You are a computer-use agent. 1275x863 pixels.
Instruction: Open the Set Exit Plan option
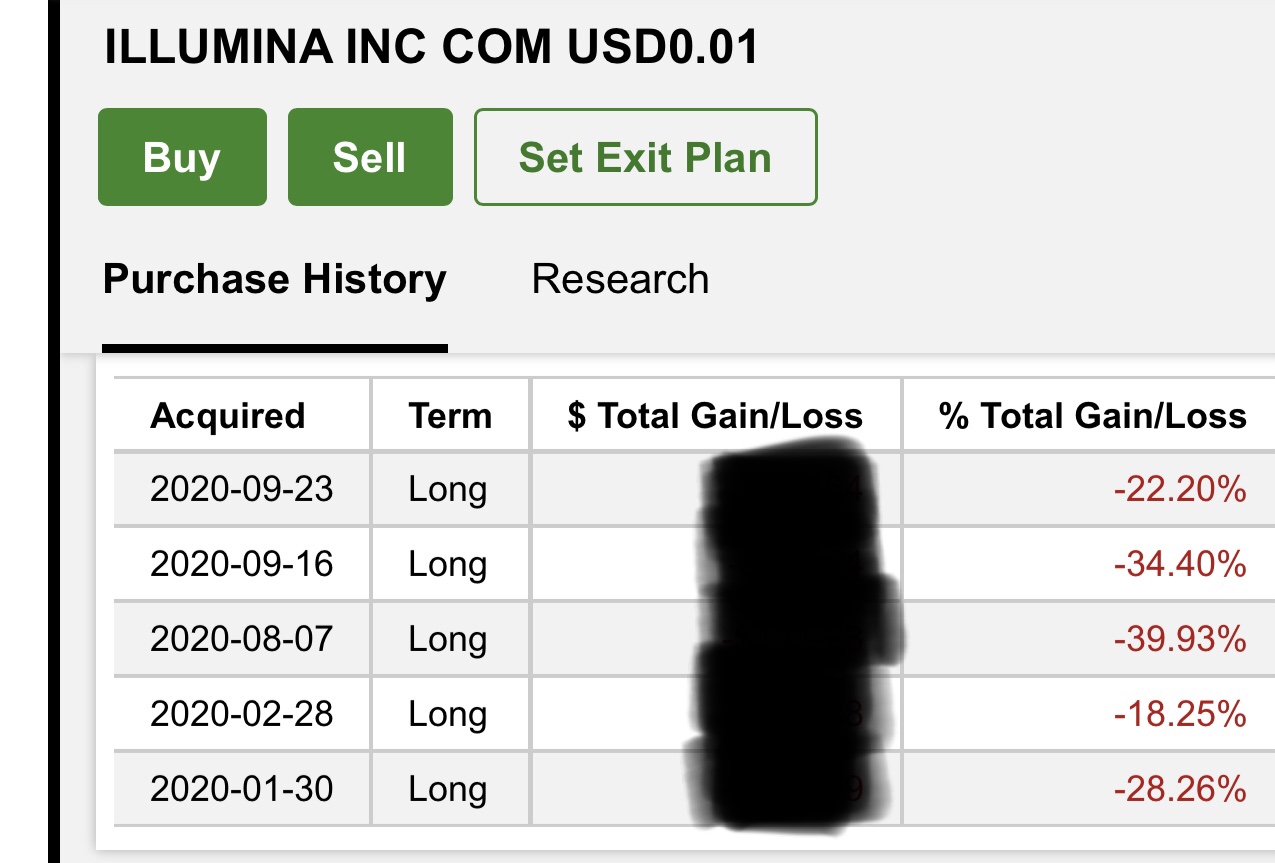[x=645, y=158]
